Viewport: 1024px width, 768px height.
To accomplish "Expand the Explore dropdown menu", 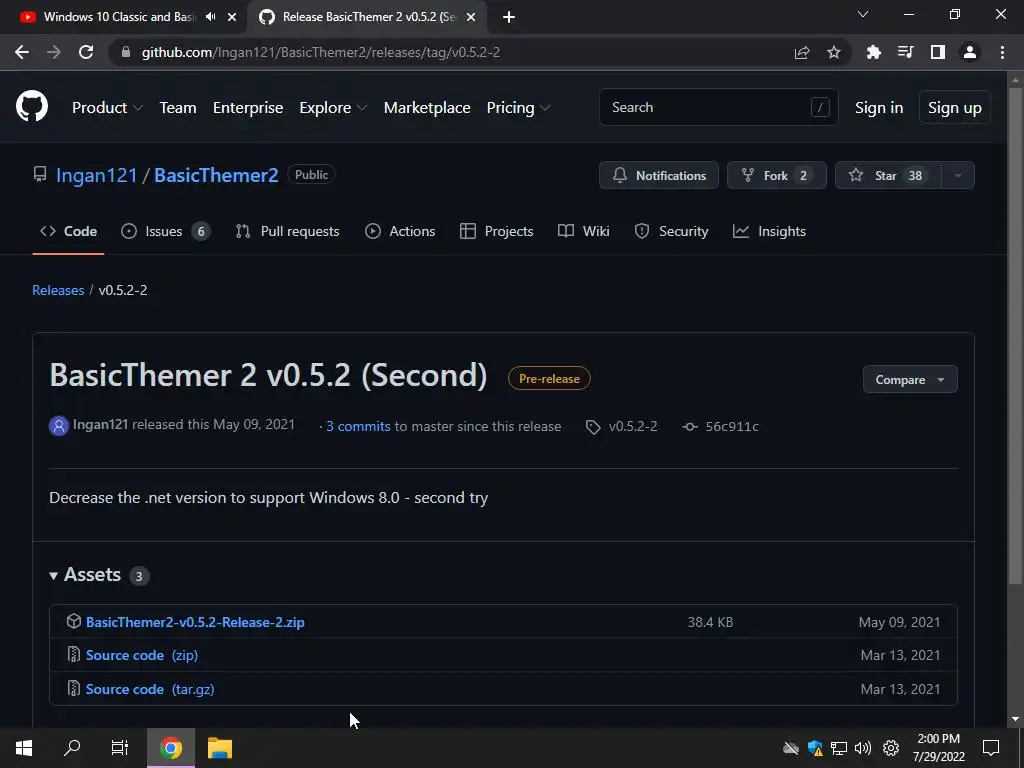I will (333, 108).
